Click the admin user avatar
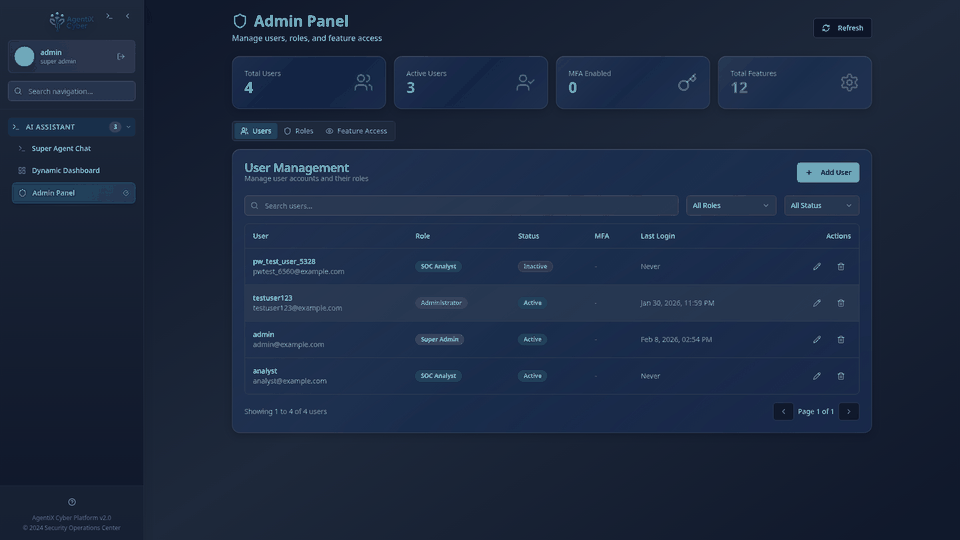The width and height of the screenshot is (960, 540). point(24,56)
